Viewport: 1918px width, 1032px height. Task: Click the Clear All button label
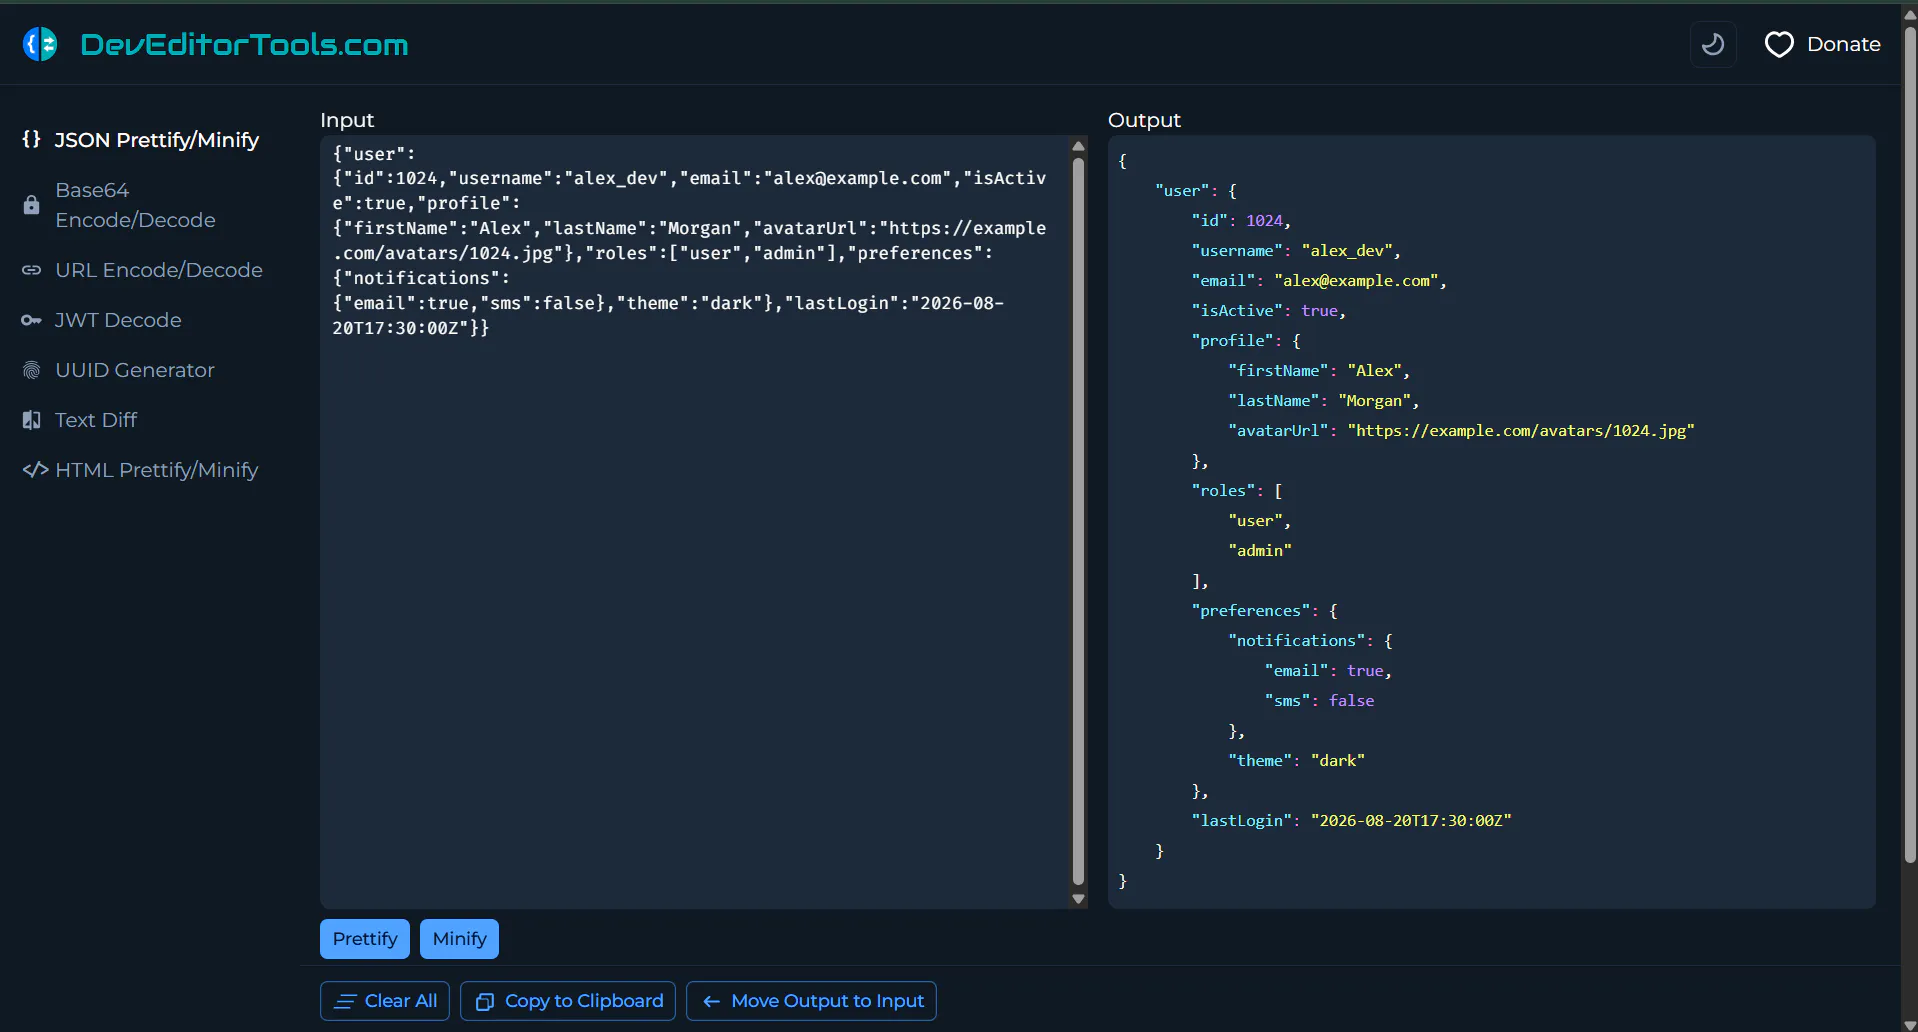(x=401, y=1001)
